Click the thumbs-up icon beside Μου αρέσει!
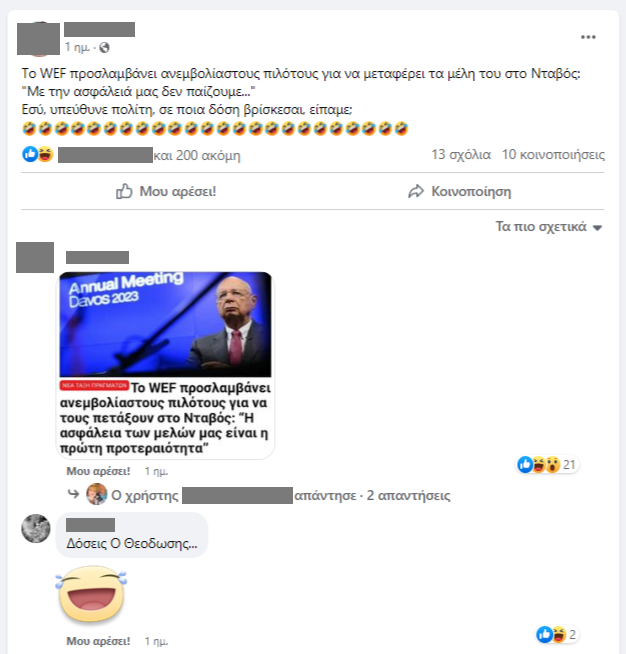Screen dimensions: 626x654 click(x=124, y=191)
